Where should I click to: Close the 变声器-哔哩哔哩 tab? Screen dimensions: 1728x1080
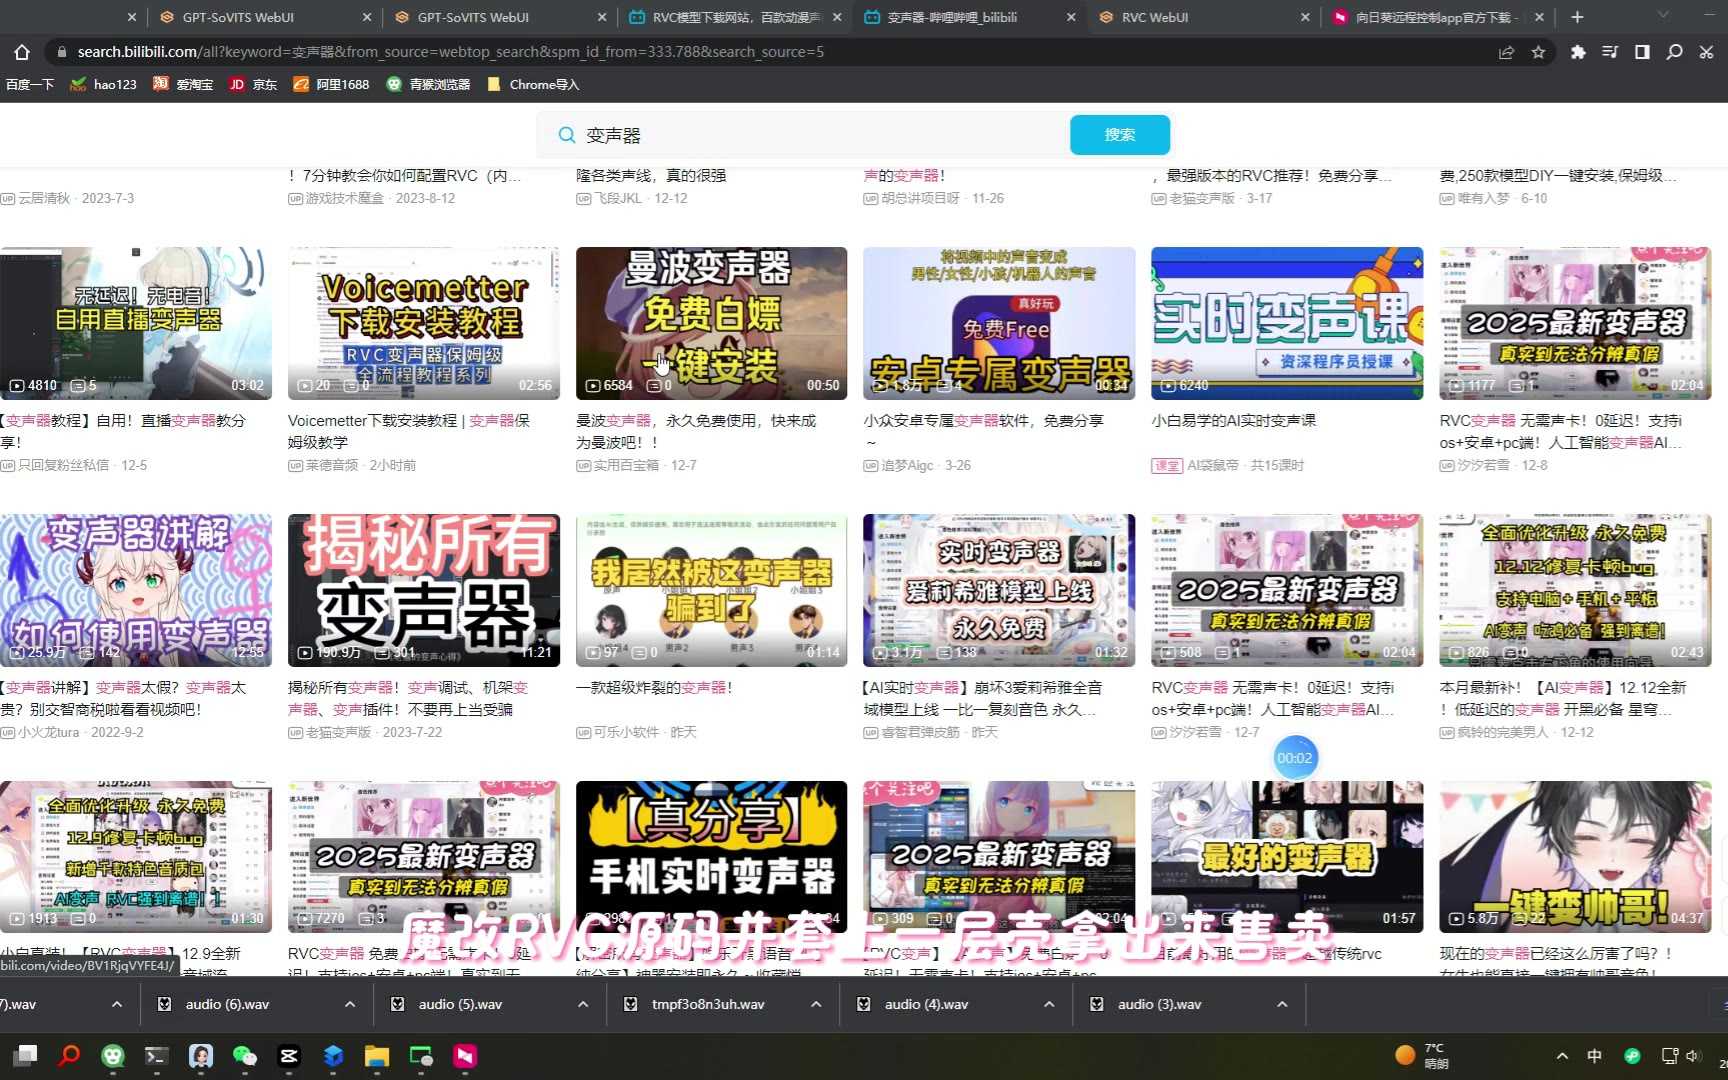click(1071, 17)
